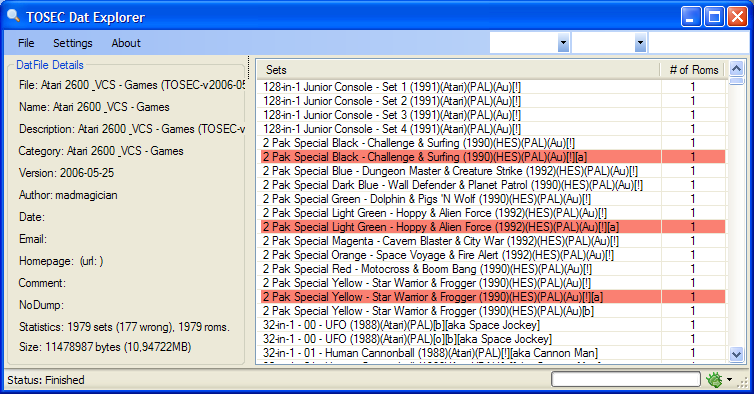Click the Author: madmagician line
Viewport: 754px width, 394px height.
(x=68, y=195)
